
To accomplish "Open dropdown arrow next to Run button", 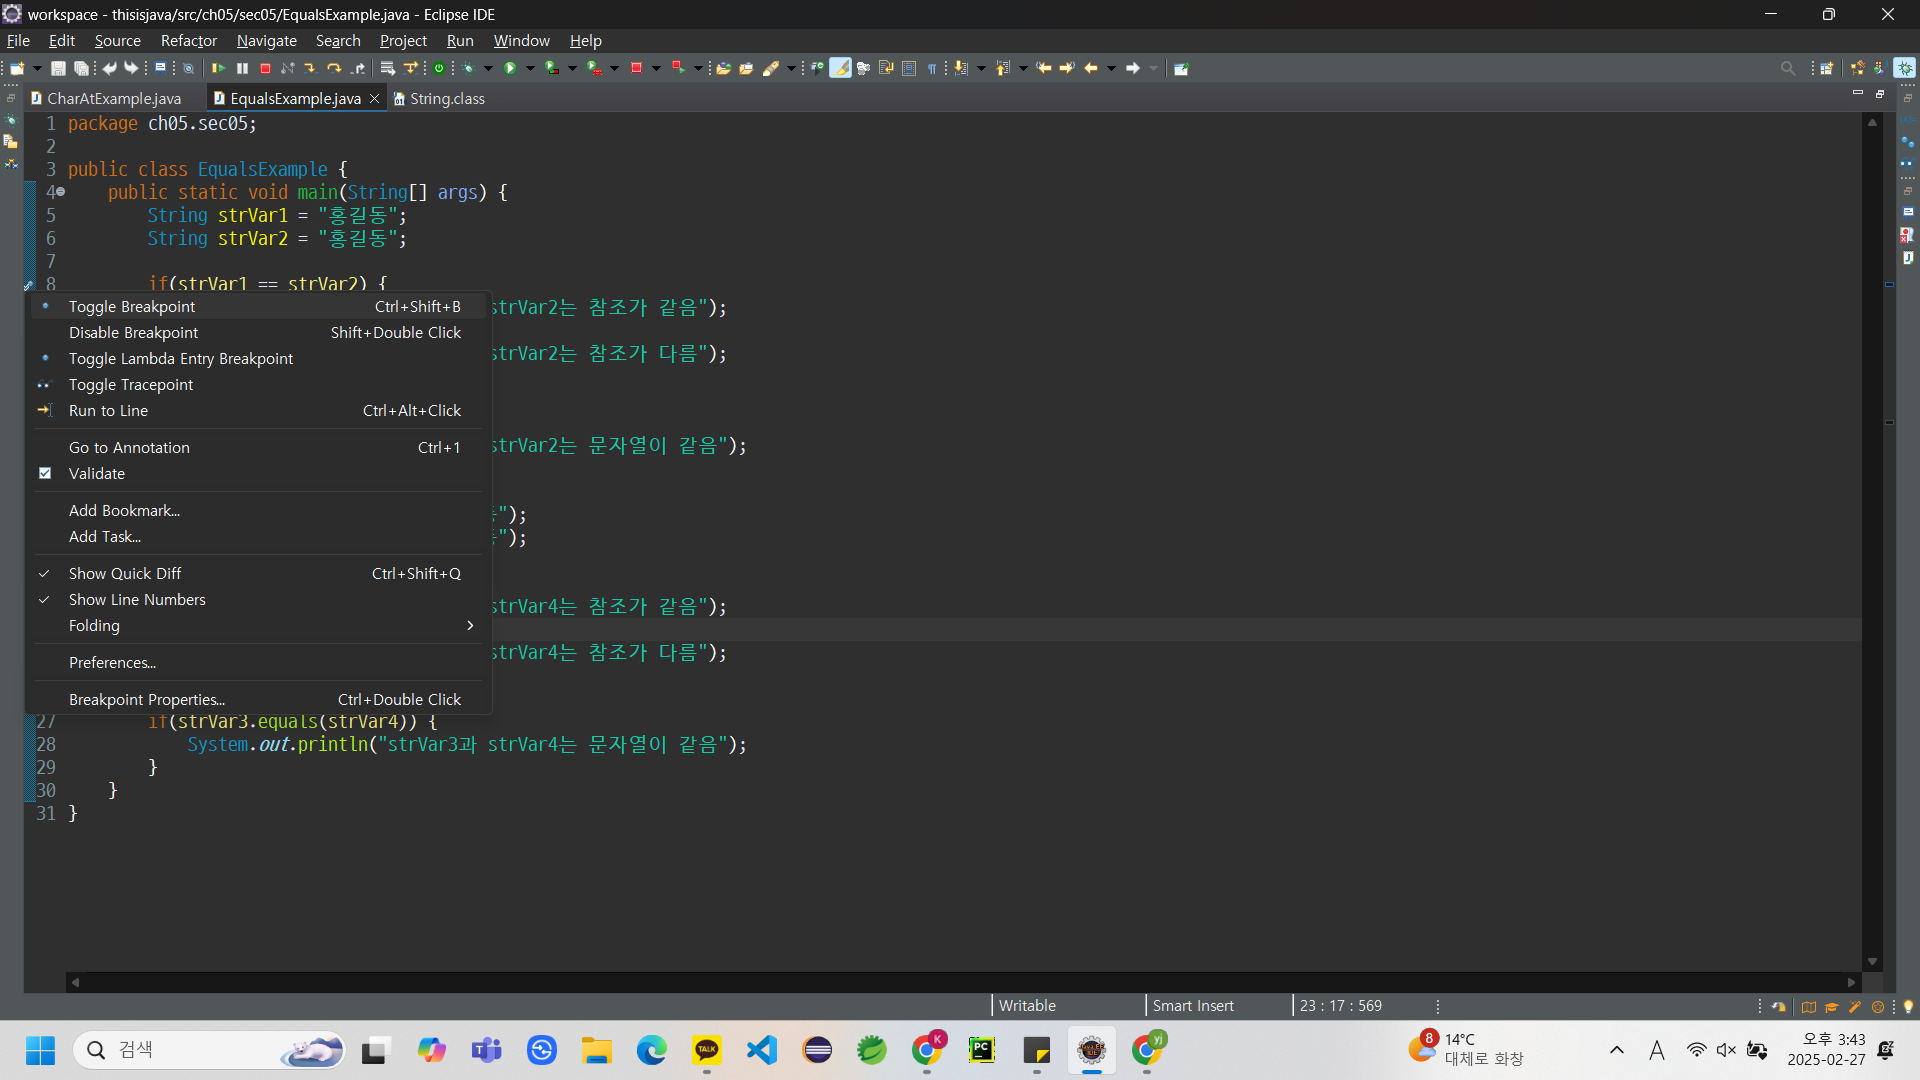I will pos(530,68).
